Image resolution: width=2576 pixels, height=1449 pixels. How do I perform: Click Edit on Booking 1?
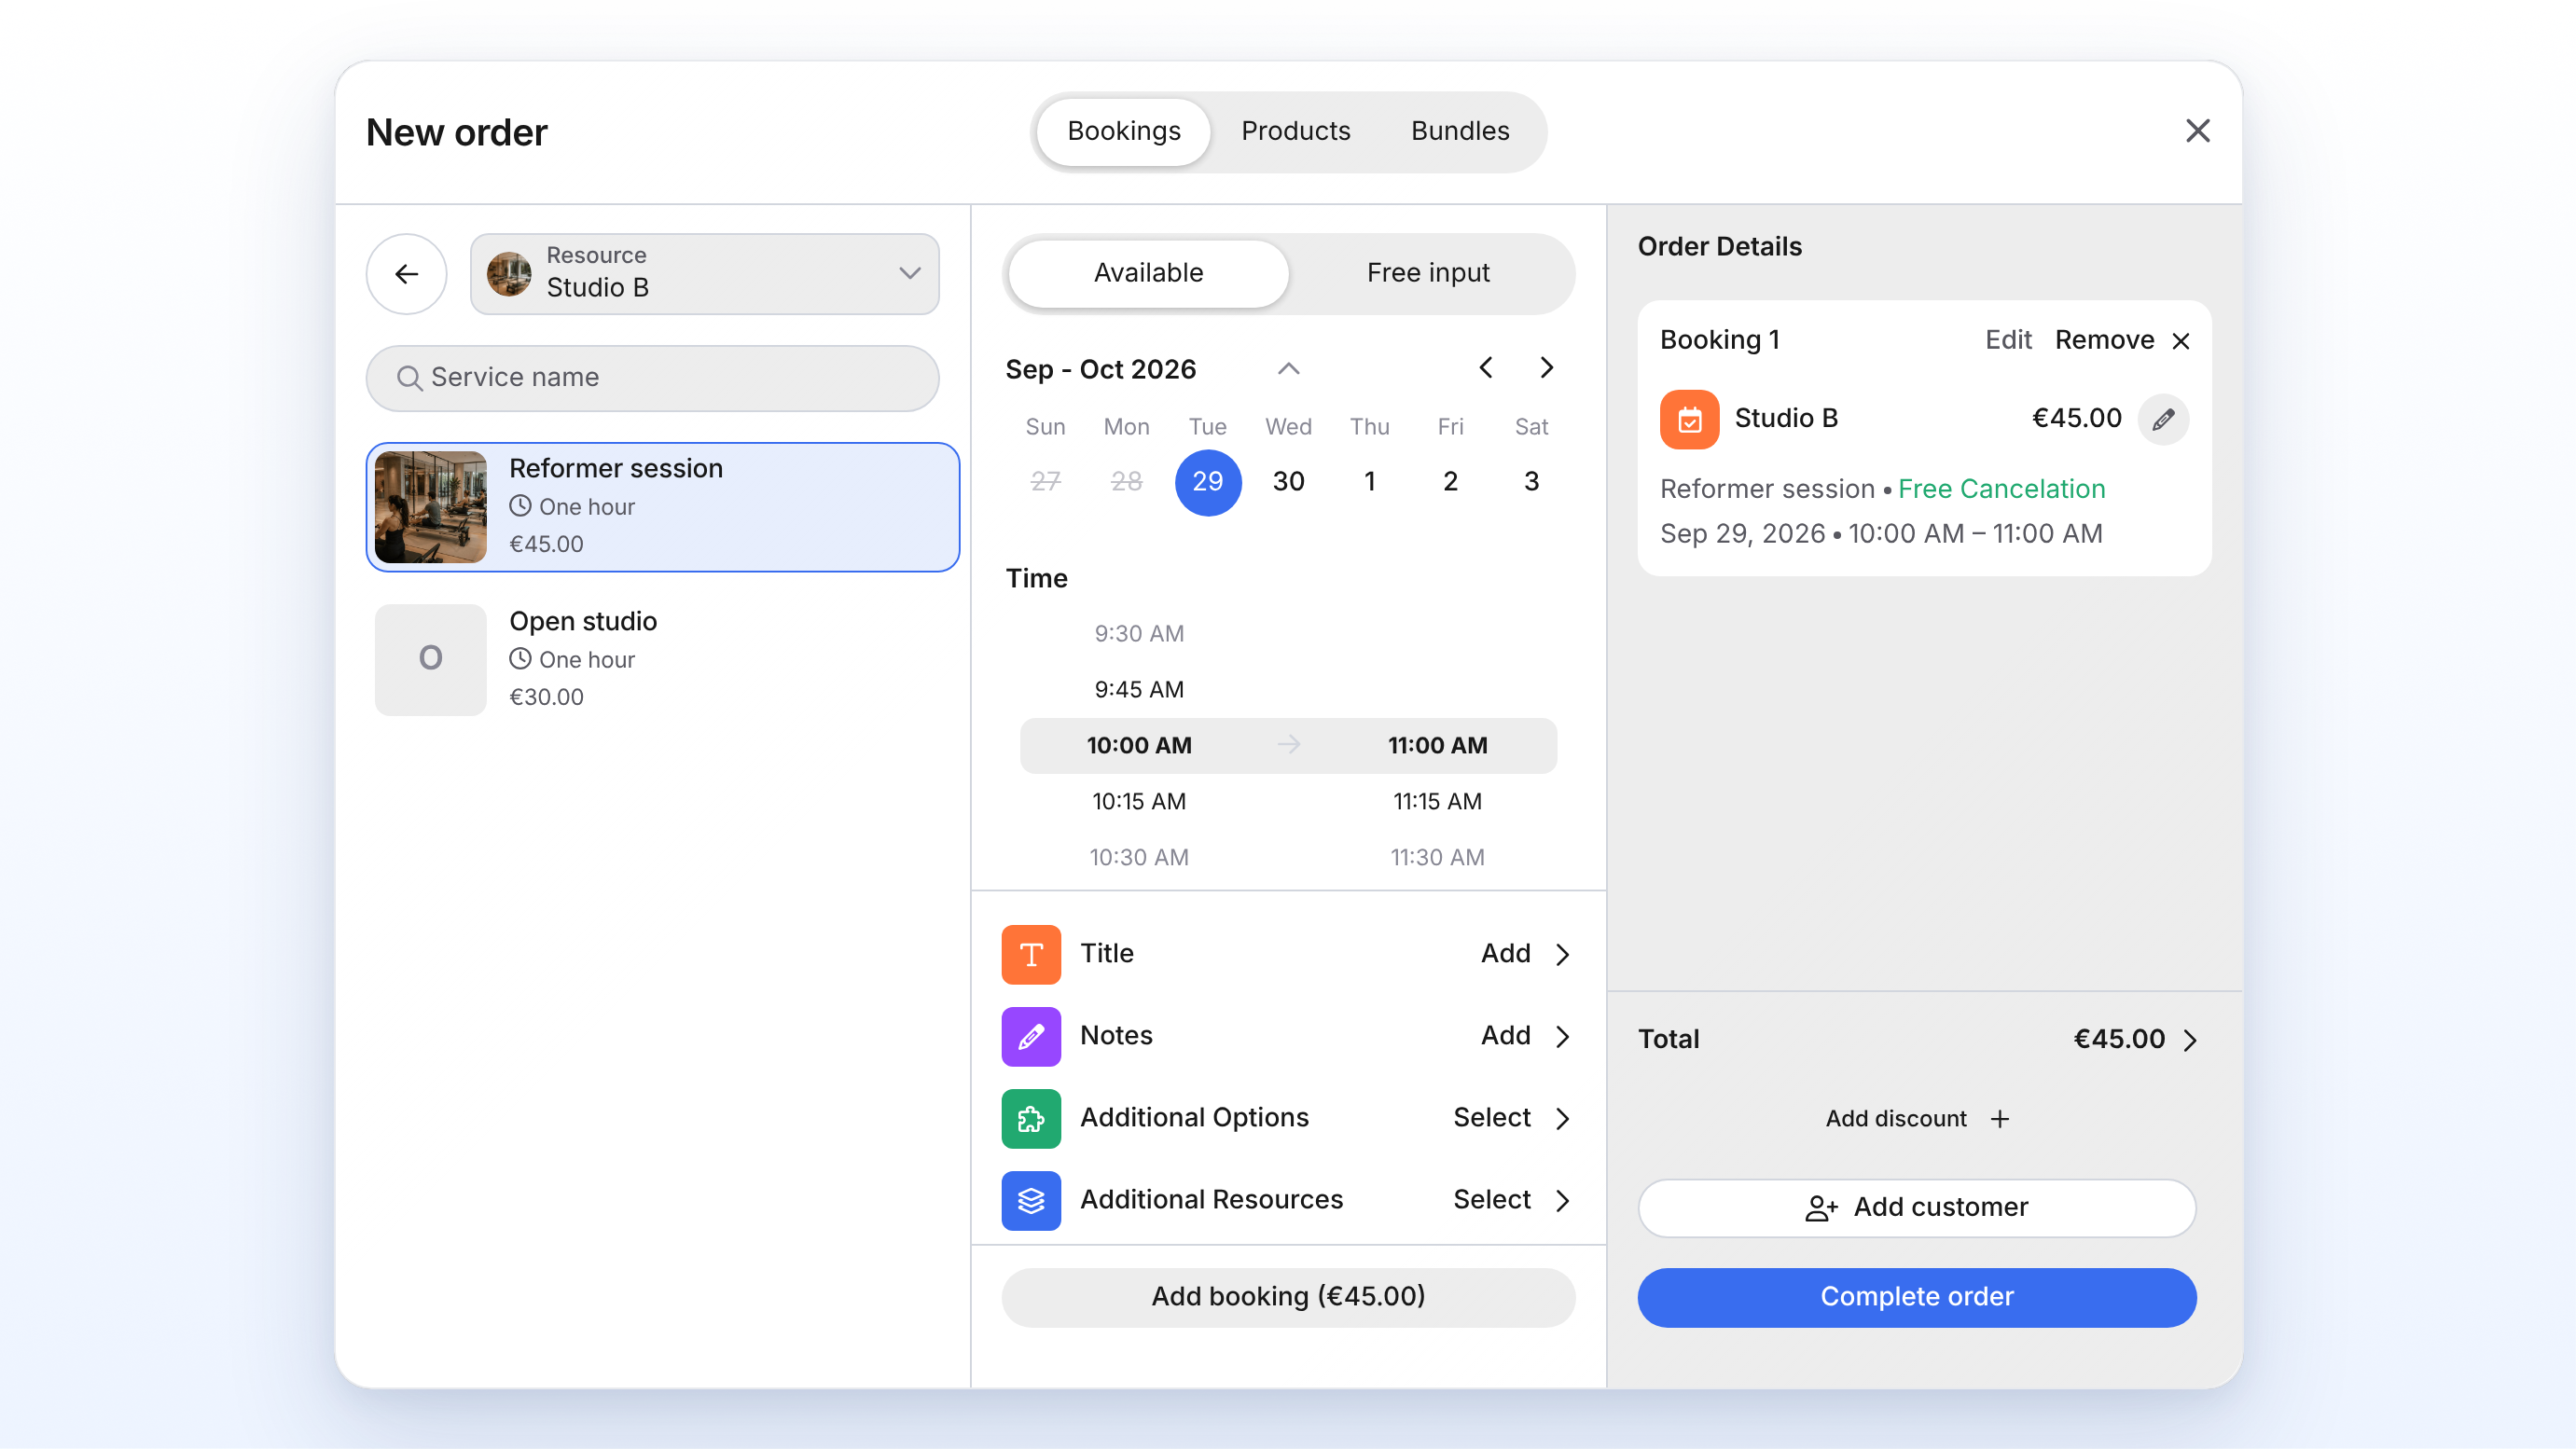click(2008, 340)
